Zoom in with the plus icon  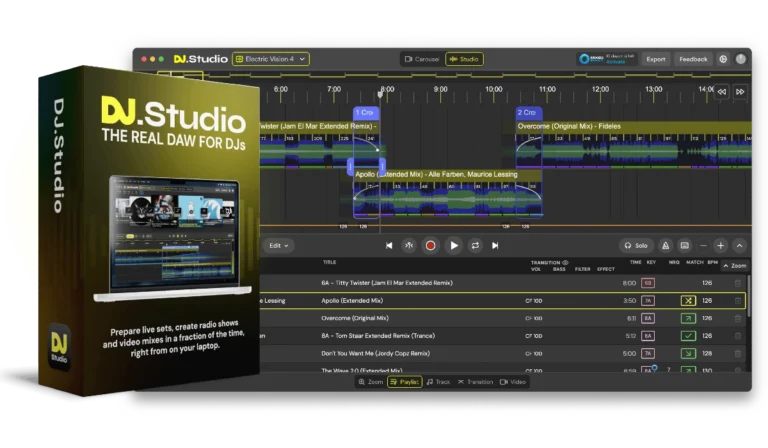(x=720, y=246)
